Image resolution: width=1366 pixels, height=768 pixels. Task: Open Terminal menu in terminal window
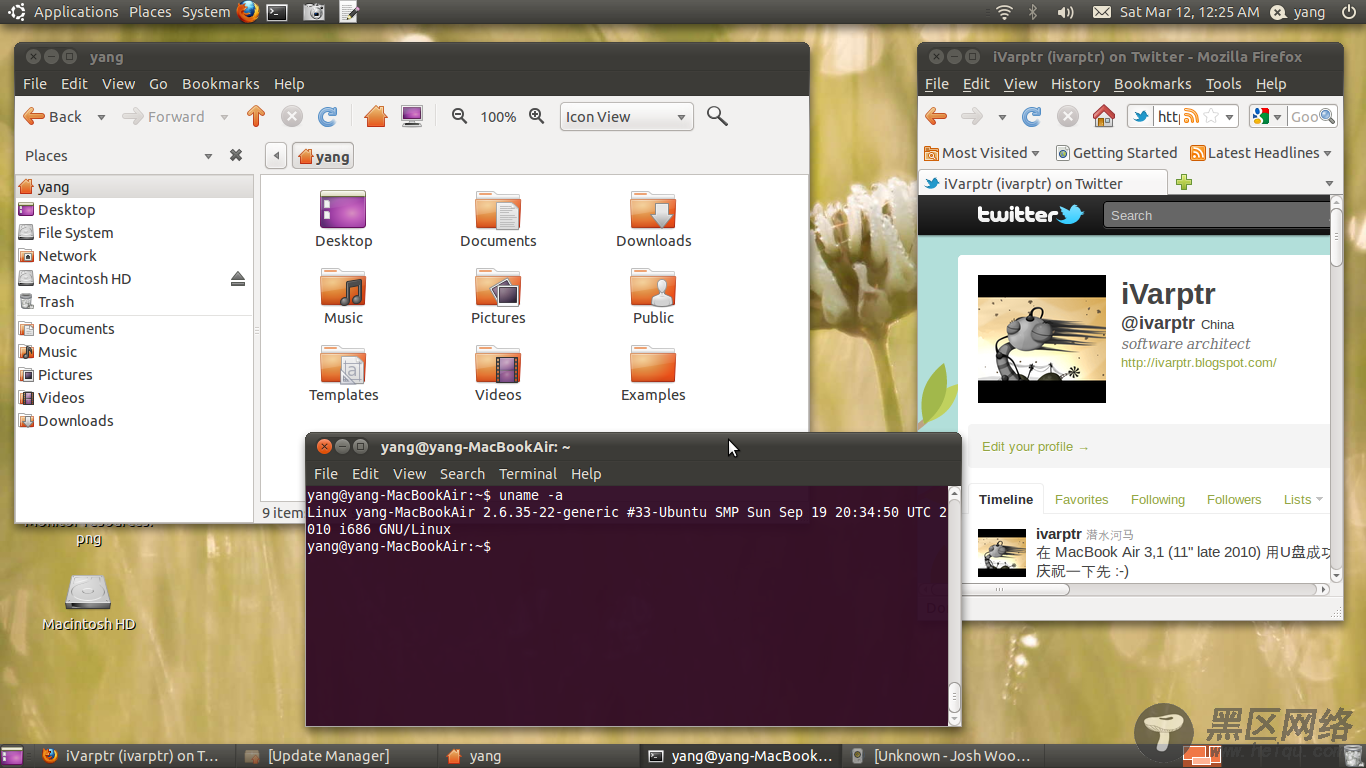click(x=528, y=474)
